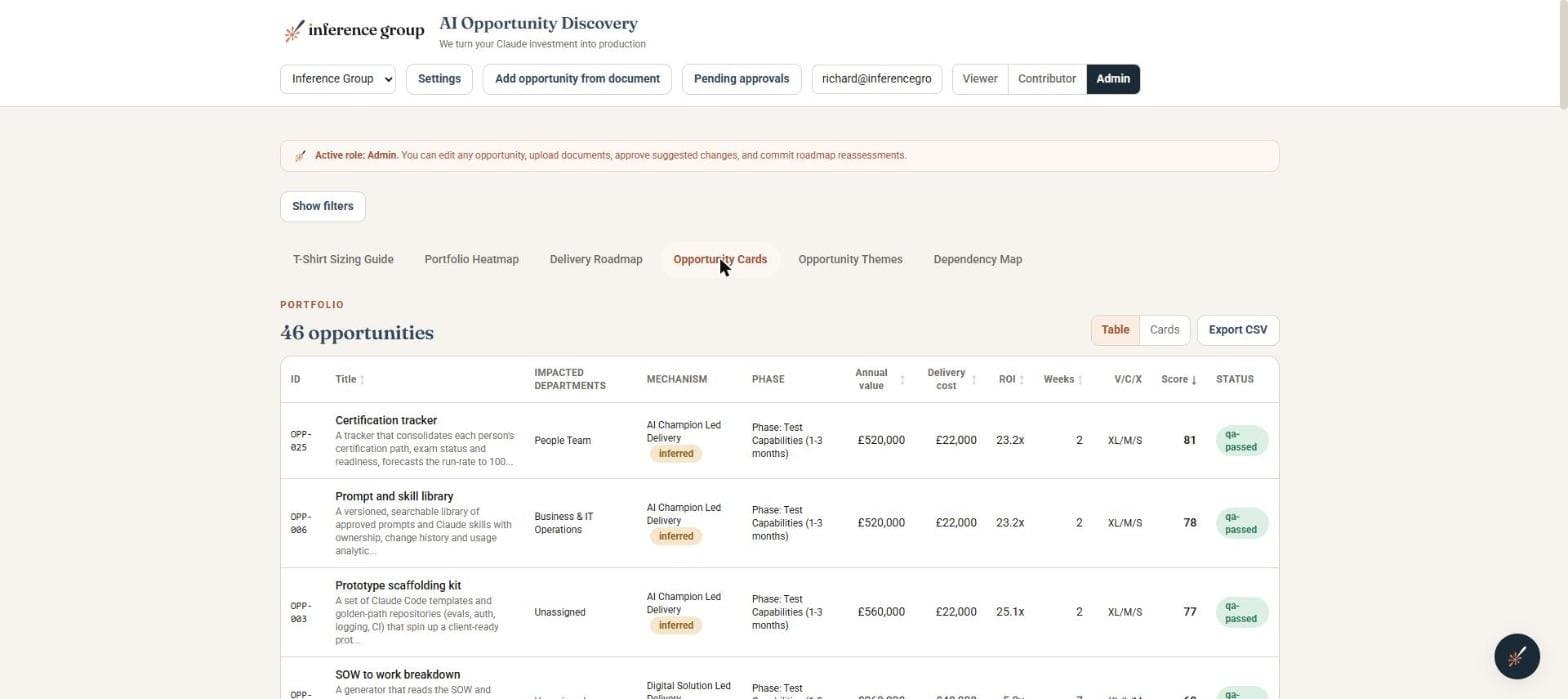
Task: Click the inferred badge on Prototype scaffolding kit row
Action: 676,626
